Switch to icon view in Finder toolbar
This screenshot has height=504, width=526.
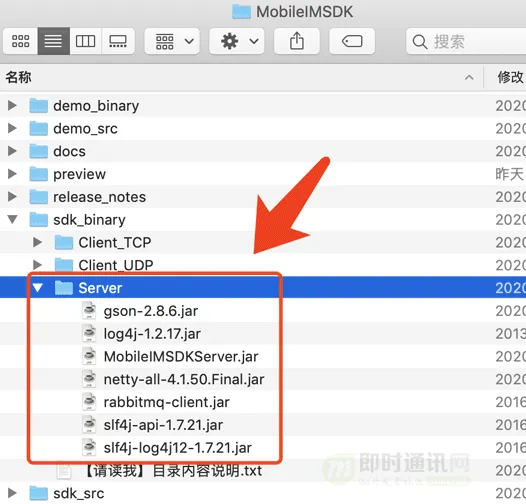click(20, 41)
